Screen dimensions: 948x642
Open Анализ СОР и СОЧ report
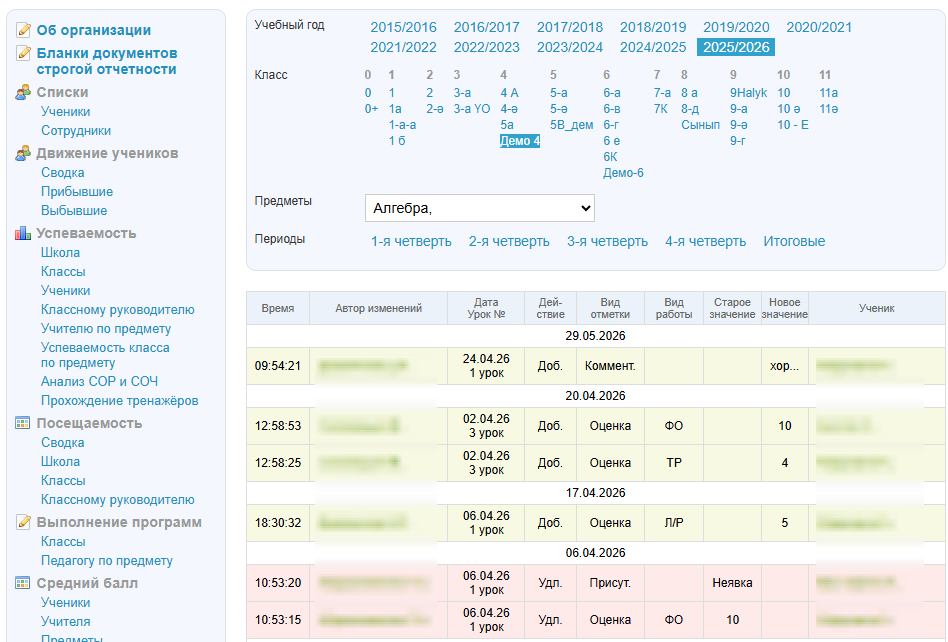pos(99,381)
